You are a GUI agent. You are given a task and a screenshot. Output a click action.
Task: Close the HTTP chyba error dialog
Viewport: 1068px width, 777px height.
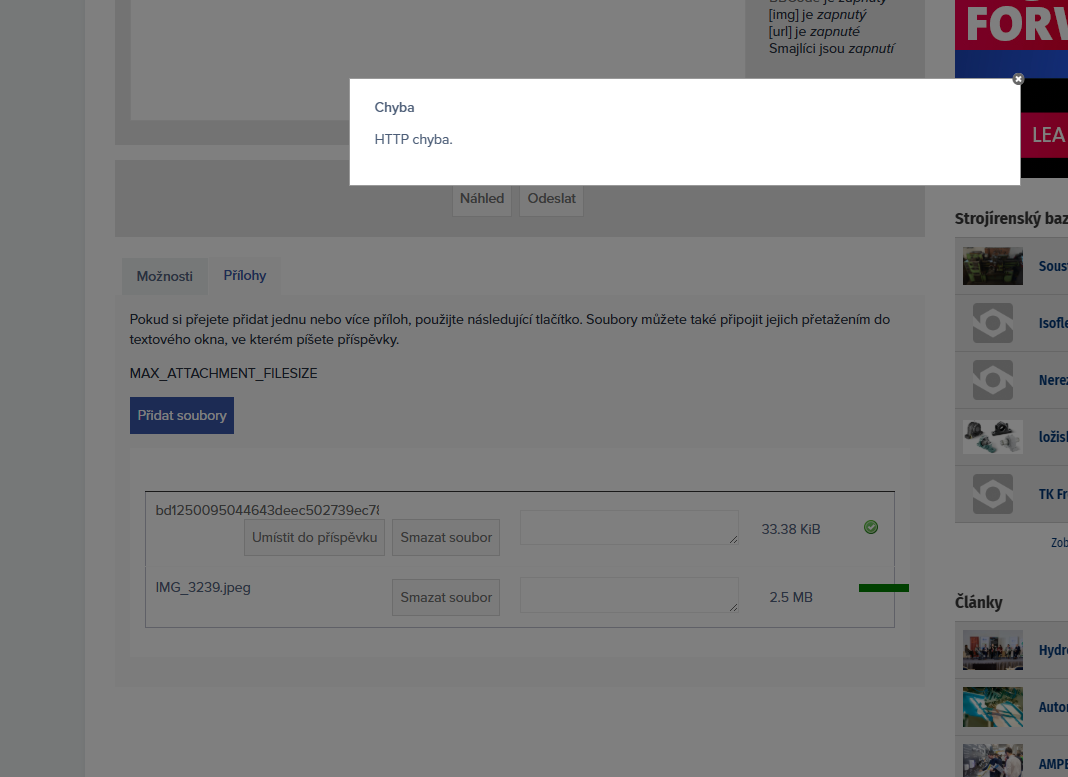point(1018,79)
